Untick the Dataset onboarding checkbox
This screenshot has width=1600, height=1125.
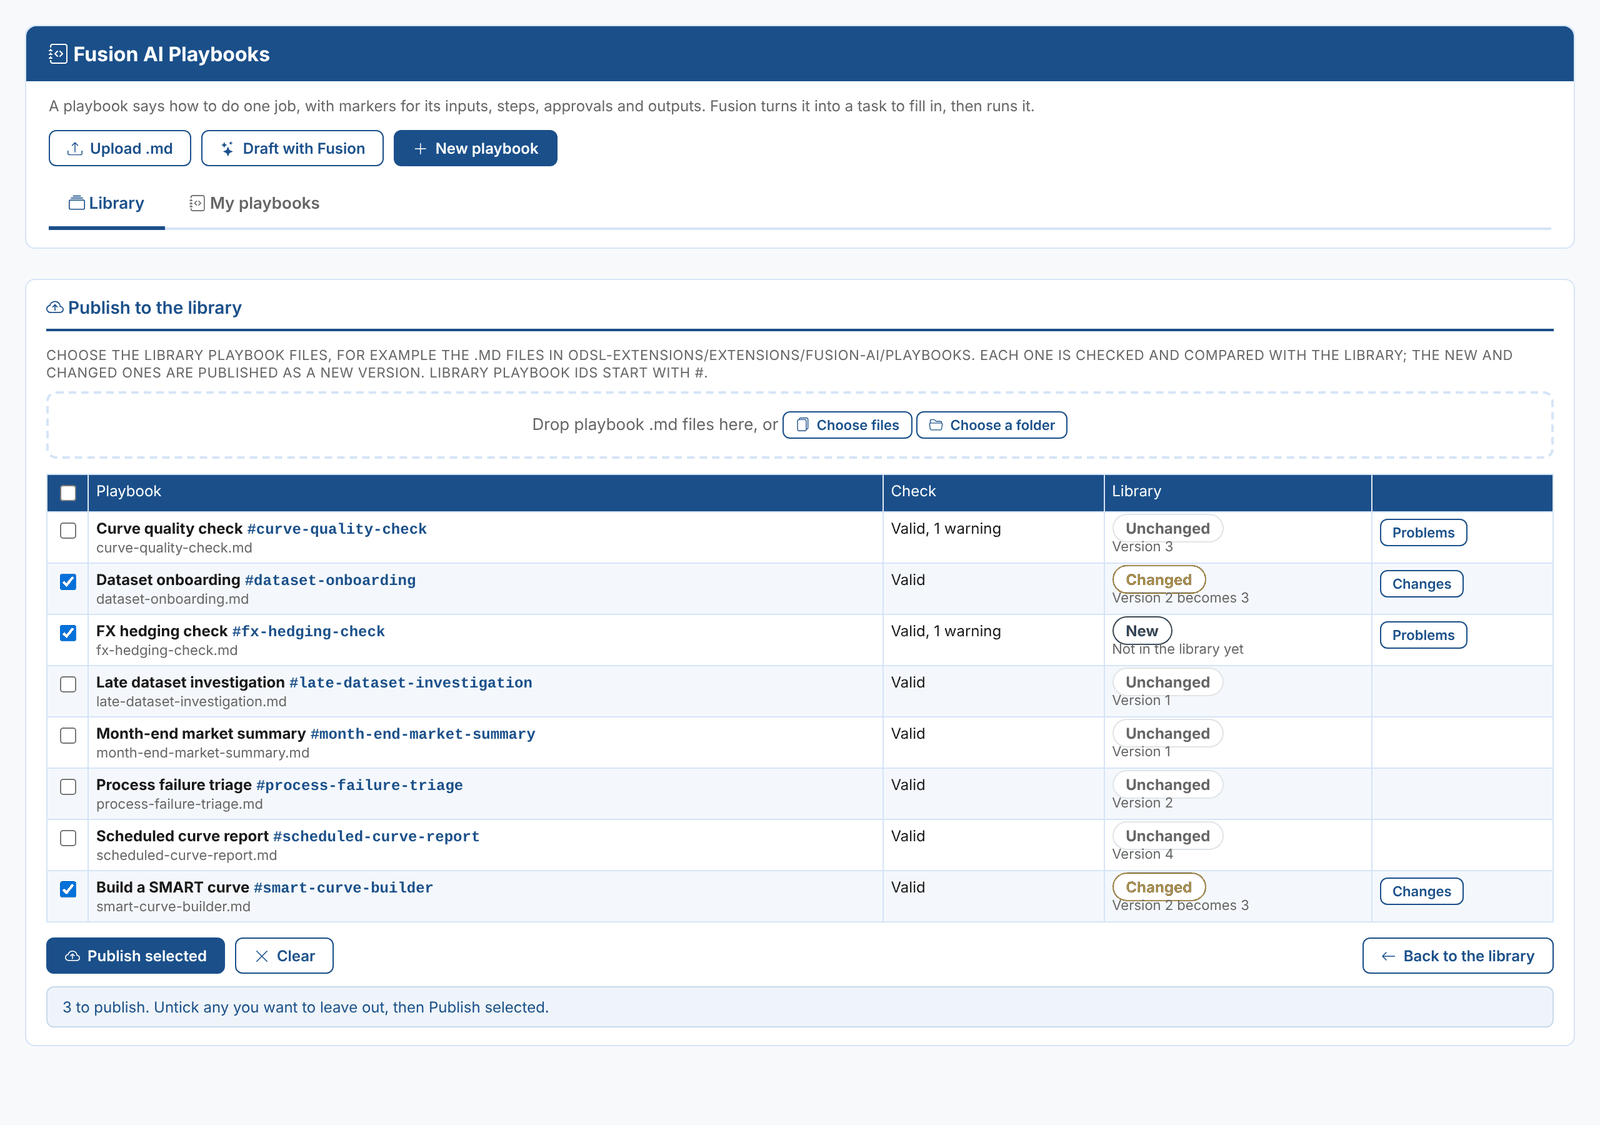(x=68, y=582)
